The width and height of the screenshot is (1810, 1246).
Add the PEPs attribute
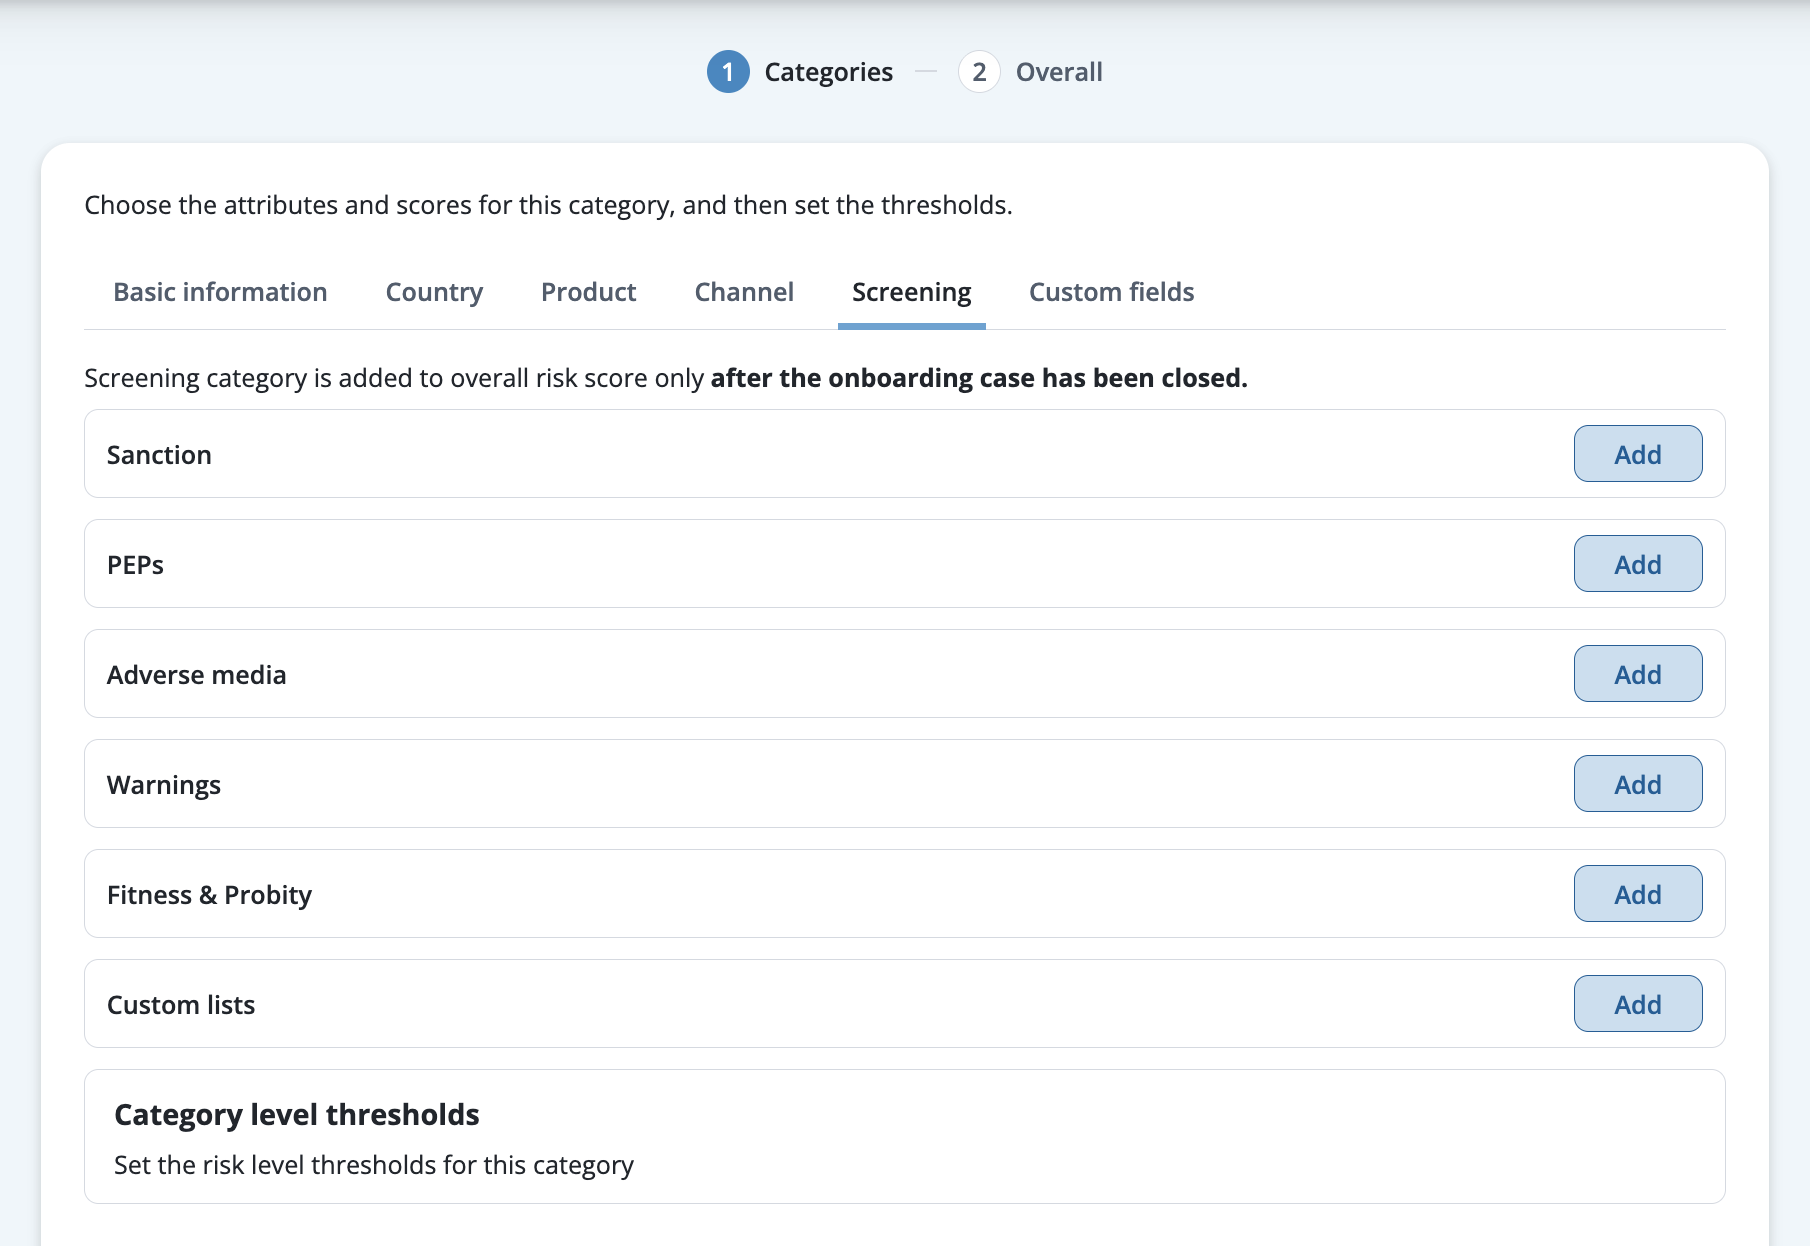click(1638, 564)
